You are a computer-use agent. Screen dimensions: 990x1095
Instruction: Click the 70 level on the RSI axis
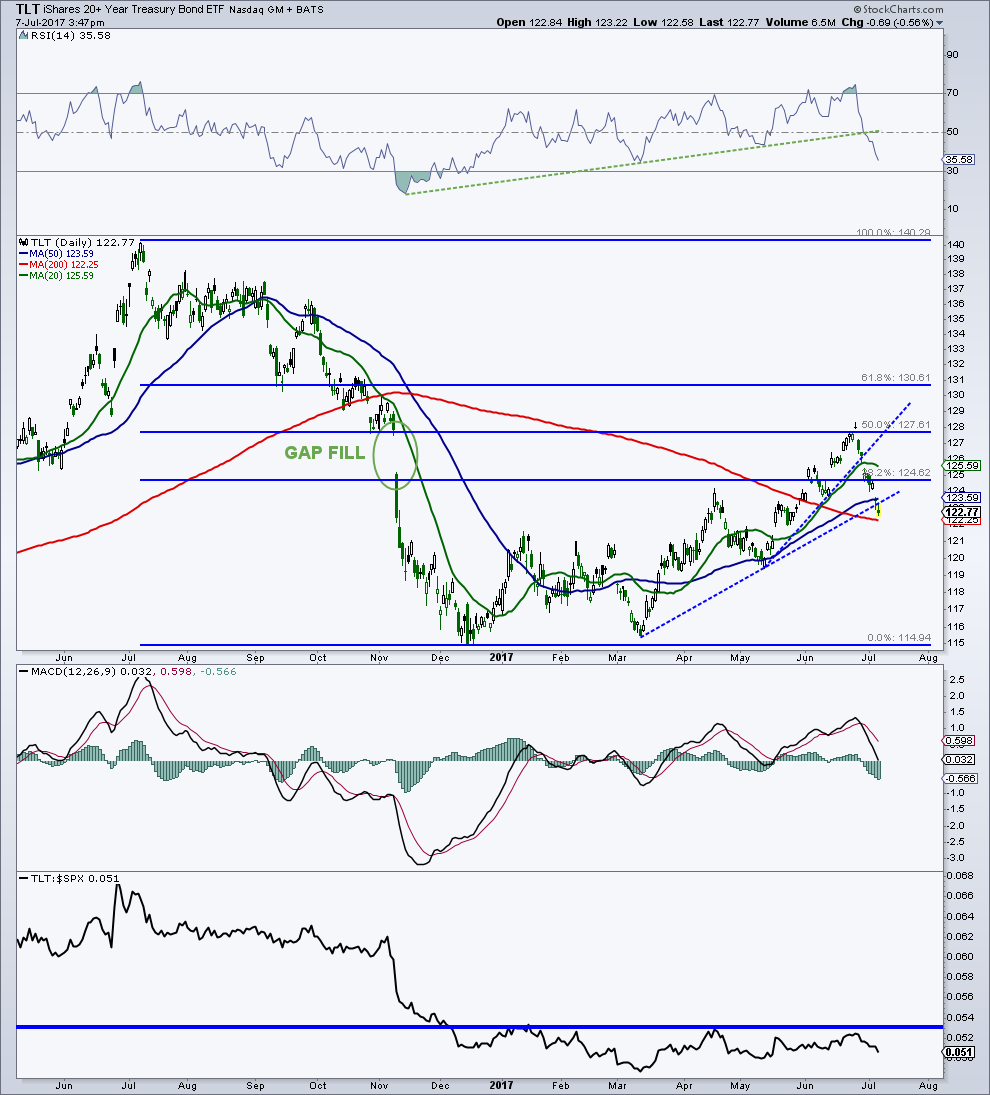[953, 93]
